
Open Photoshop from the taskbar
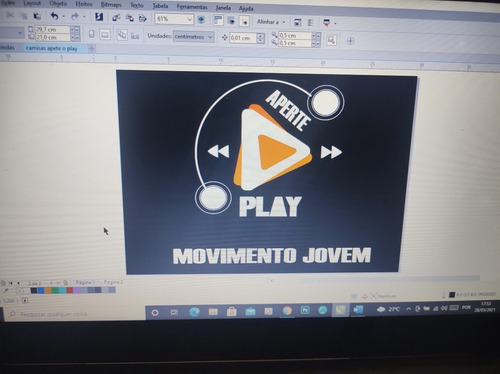click(305, 311)
